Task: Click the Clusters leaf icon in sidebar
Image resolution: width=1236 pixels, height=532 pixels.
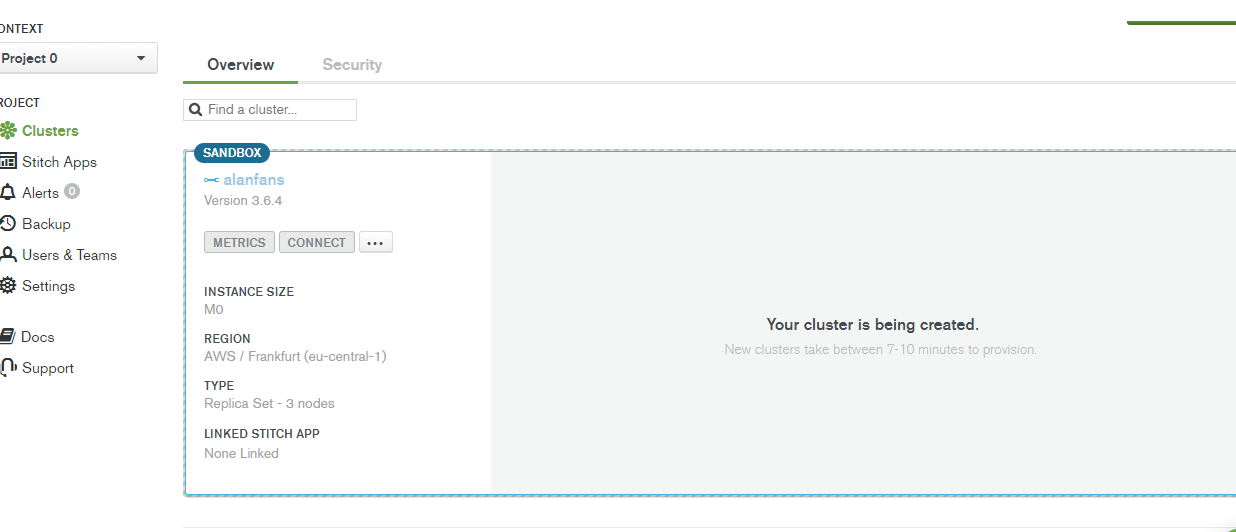Action: coord(8,131)
